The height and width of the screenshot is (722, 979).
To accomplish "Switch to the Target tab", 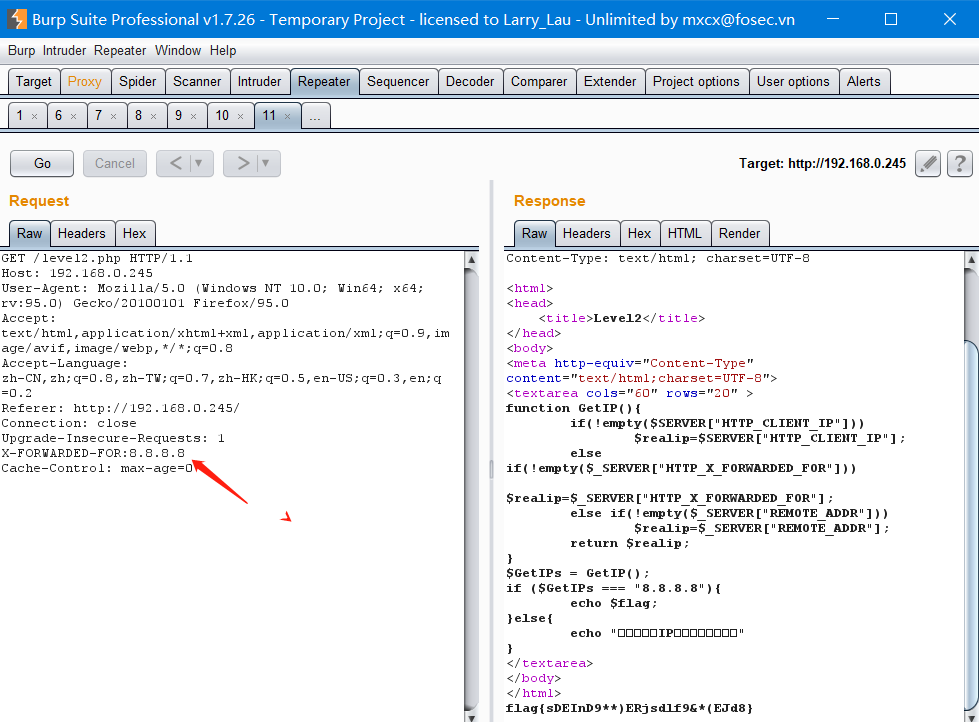I will 34,82.
